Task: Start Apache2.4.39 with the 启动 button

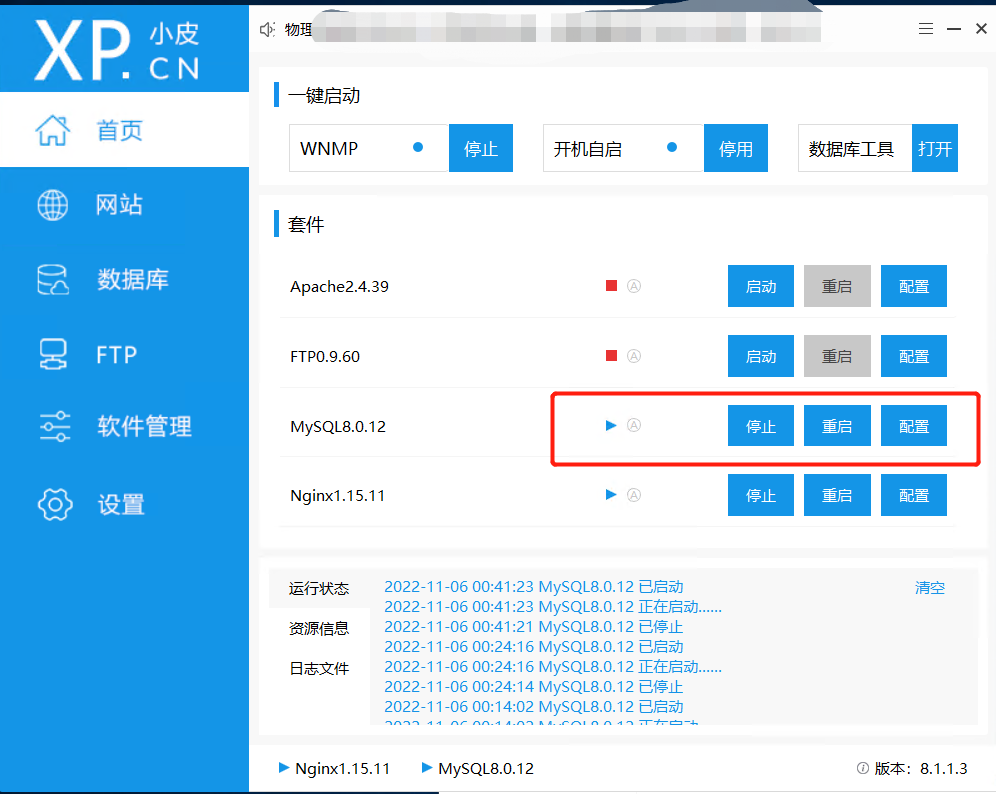Action: click(x=760, y=285)
